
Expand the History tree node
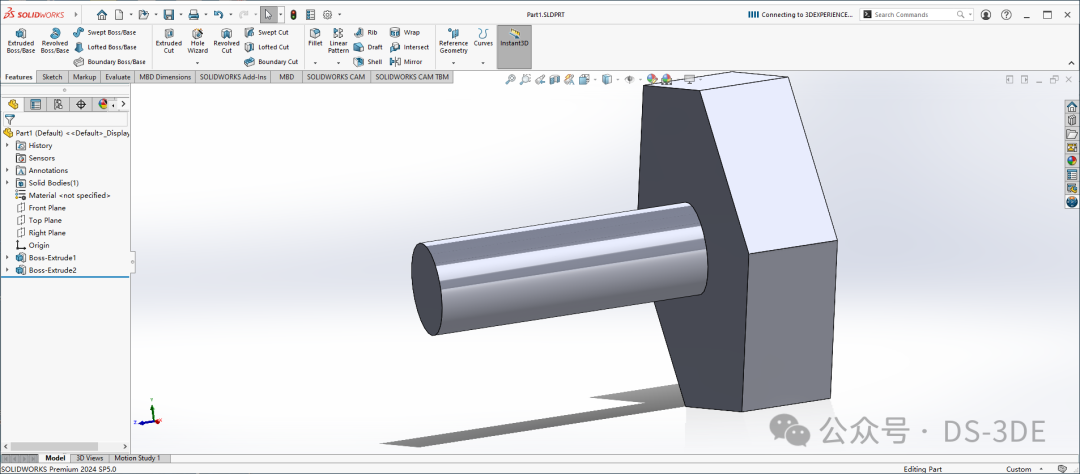[x=8, y=145]
